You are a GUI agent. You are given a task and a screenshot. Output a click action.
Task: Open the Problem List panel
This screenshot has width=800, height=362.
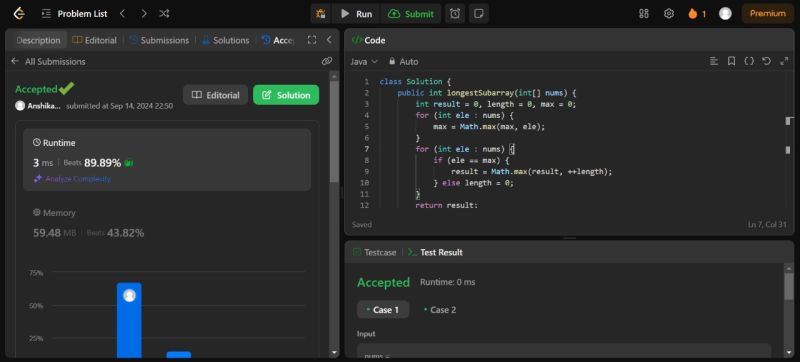pos(74,14)
